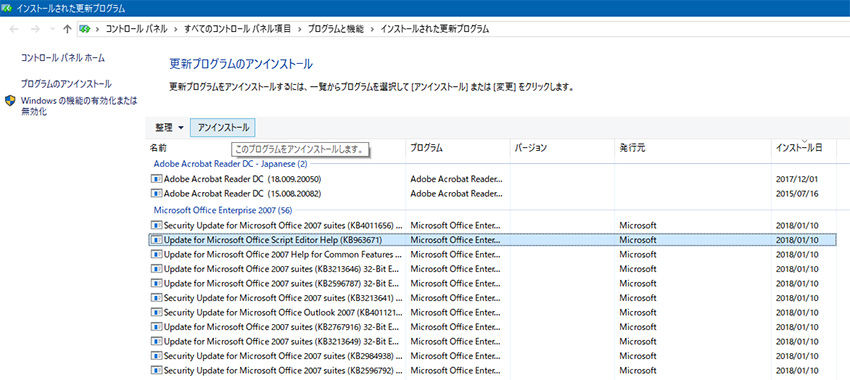Screen dimensions: 850x380
Task: Click Microsoft publisher cell in KB4011656 row
Action: point(638,225)
